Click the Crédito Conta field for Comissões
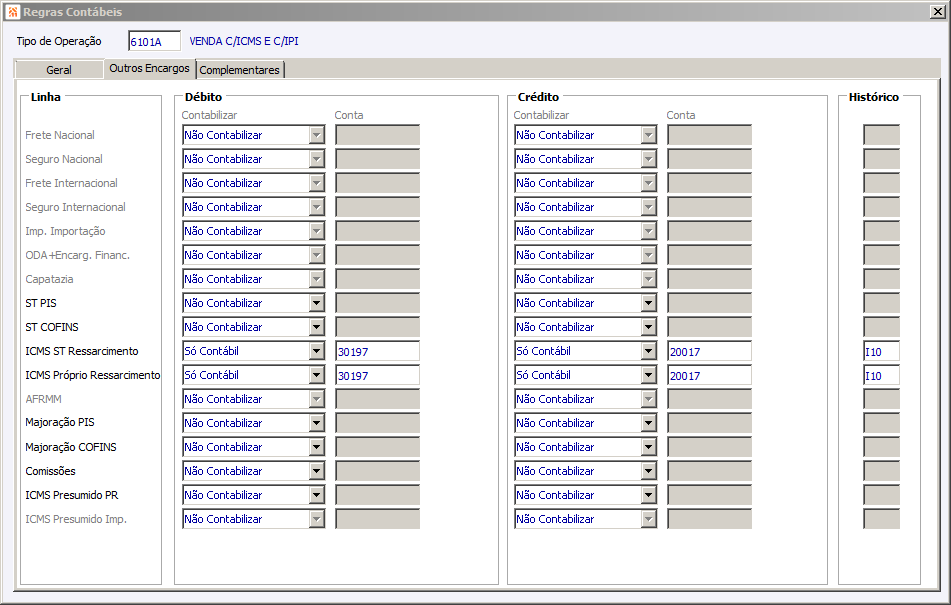951x605 pixels. pyautogui.click(x=709, y=471)
